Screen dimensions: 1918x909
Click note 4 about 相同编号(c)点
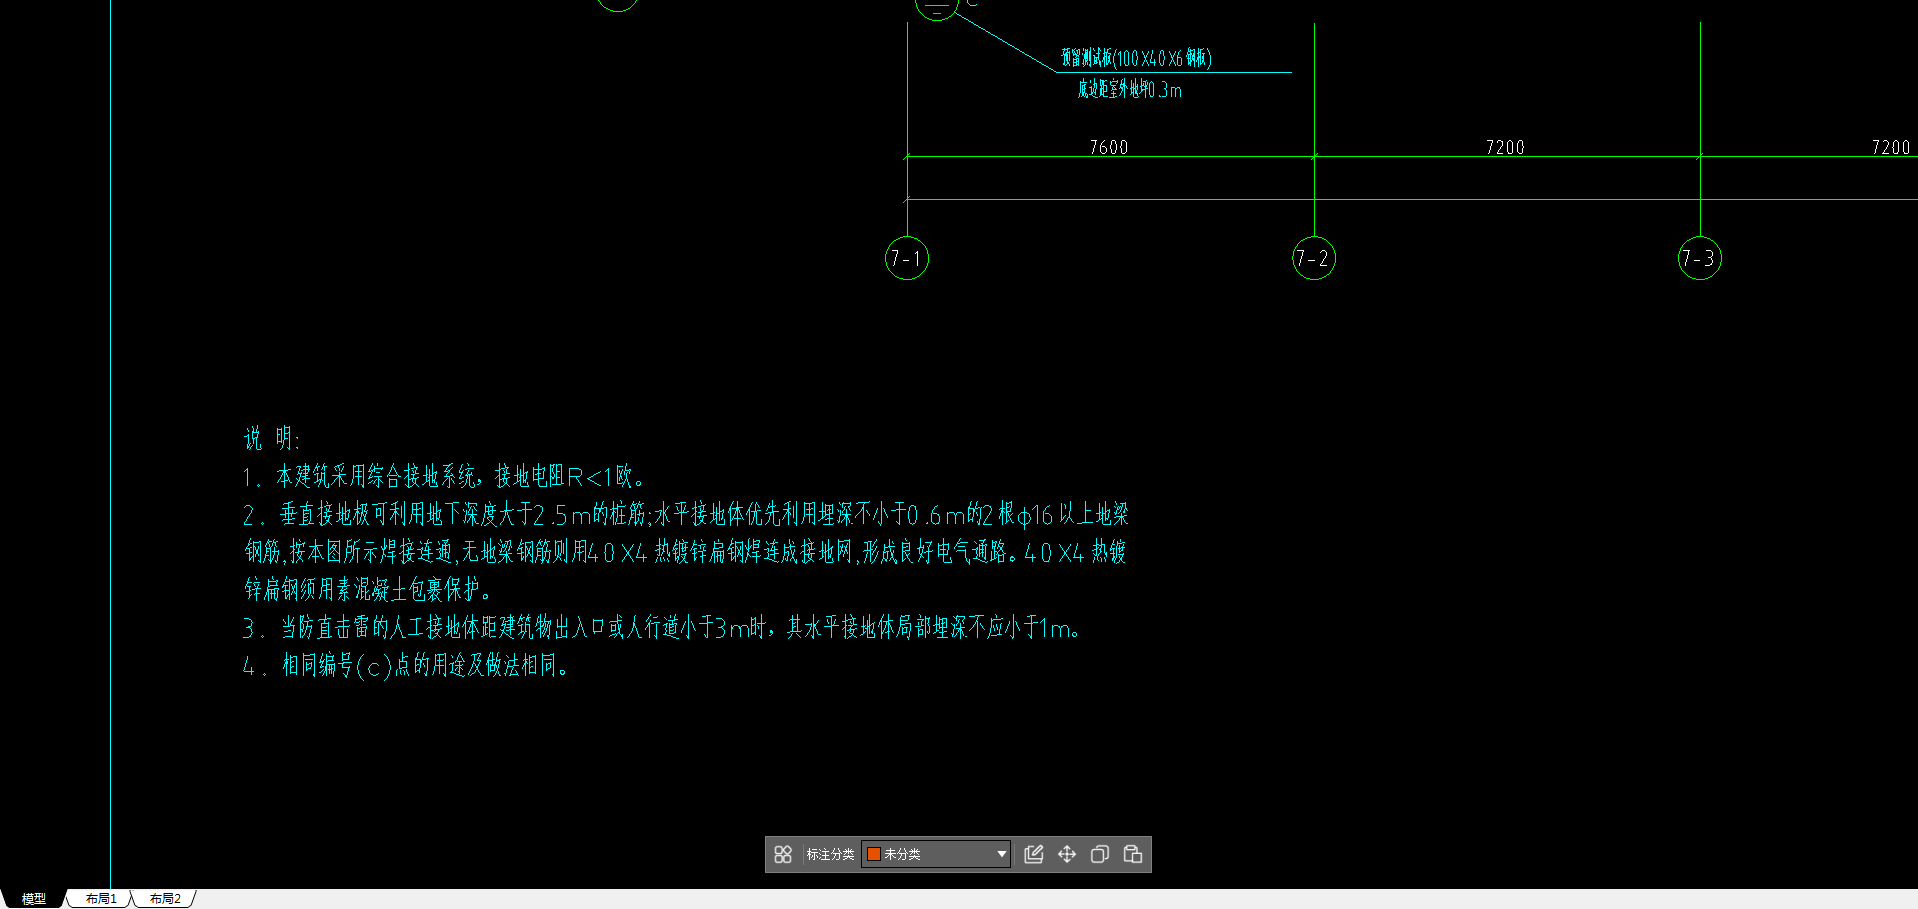coord(406,665)
